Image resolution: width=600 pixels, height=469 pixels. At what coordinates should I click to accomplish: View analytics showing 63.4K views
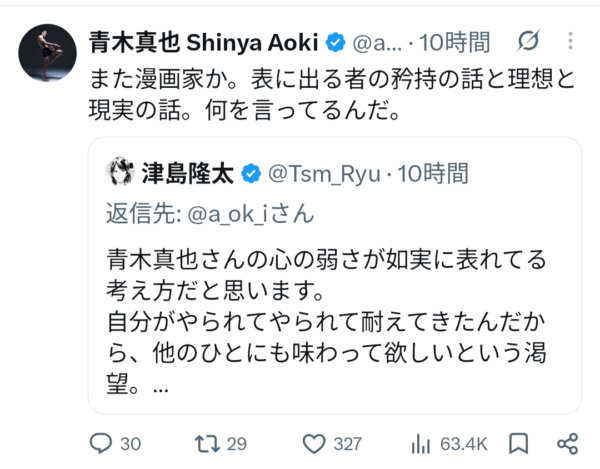pos(420,444)
